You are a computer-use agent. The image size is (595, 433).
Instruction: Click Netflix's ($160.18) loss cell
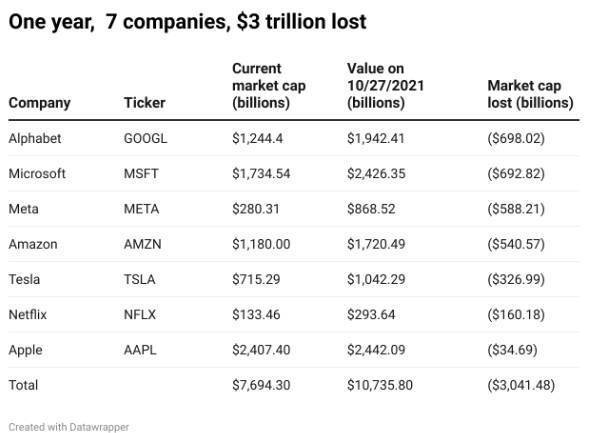[516, 315]
